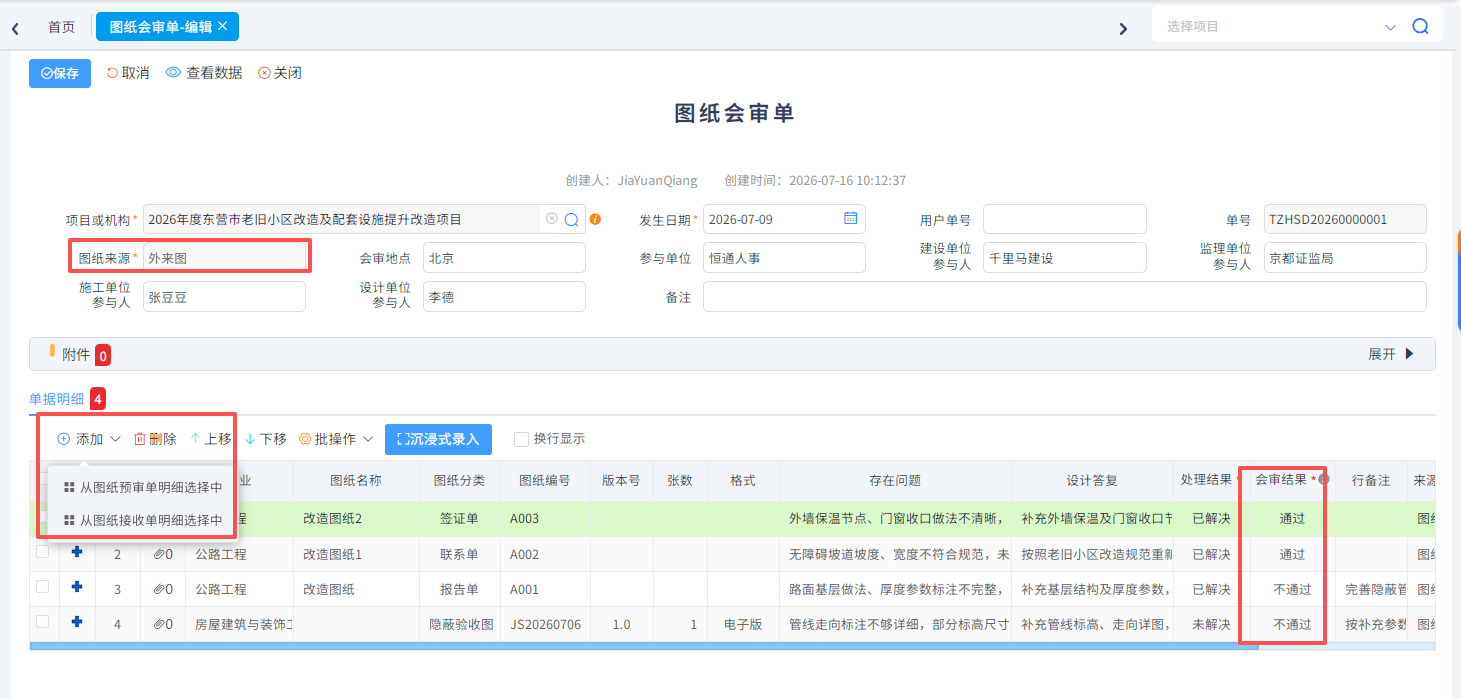Open the 添加 dropdown
The width and height of the screenshot is (1461, 699).
tap(89, 439)
